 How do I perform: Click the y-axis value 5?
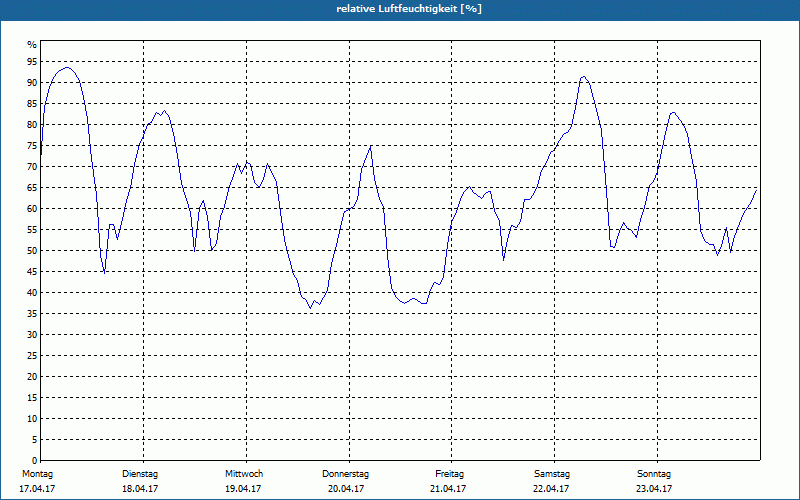(35, 440)
